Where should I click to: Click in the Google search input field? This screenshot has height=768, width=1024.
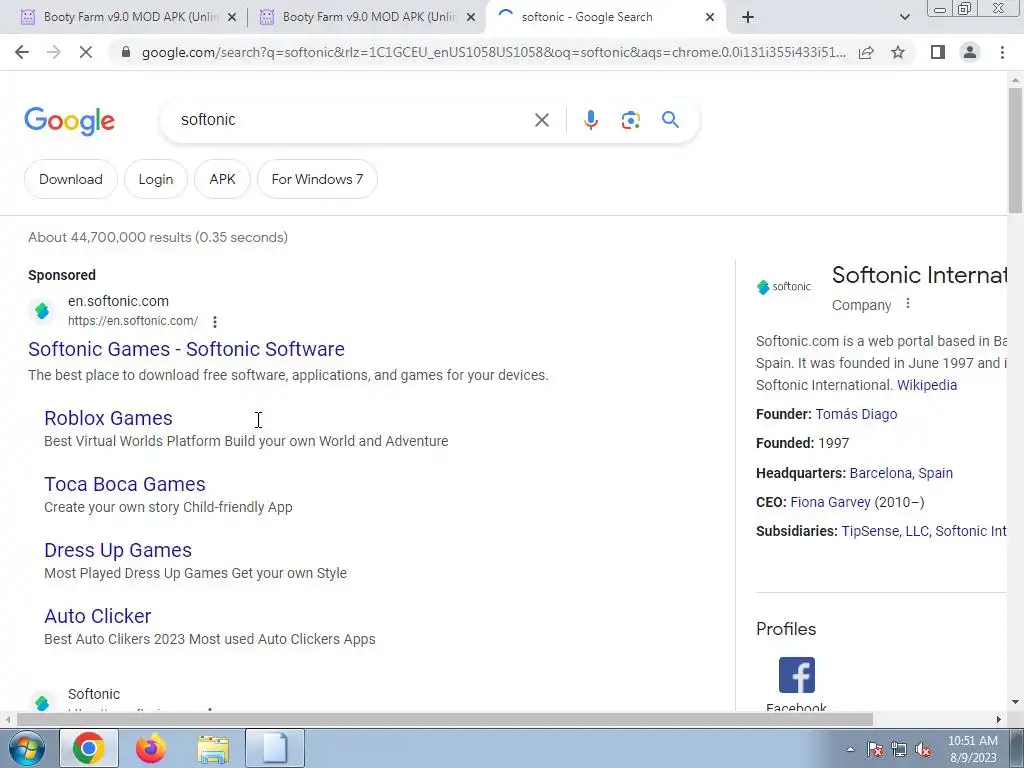point(353,120)
